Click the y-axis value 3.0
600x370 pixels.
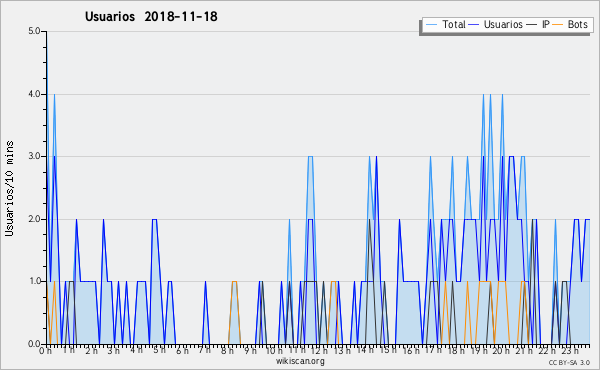(x=34, y=156)
